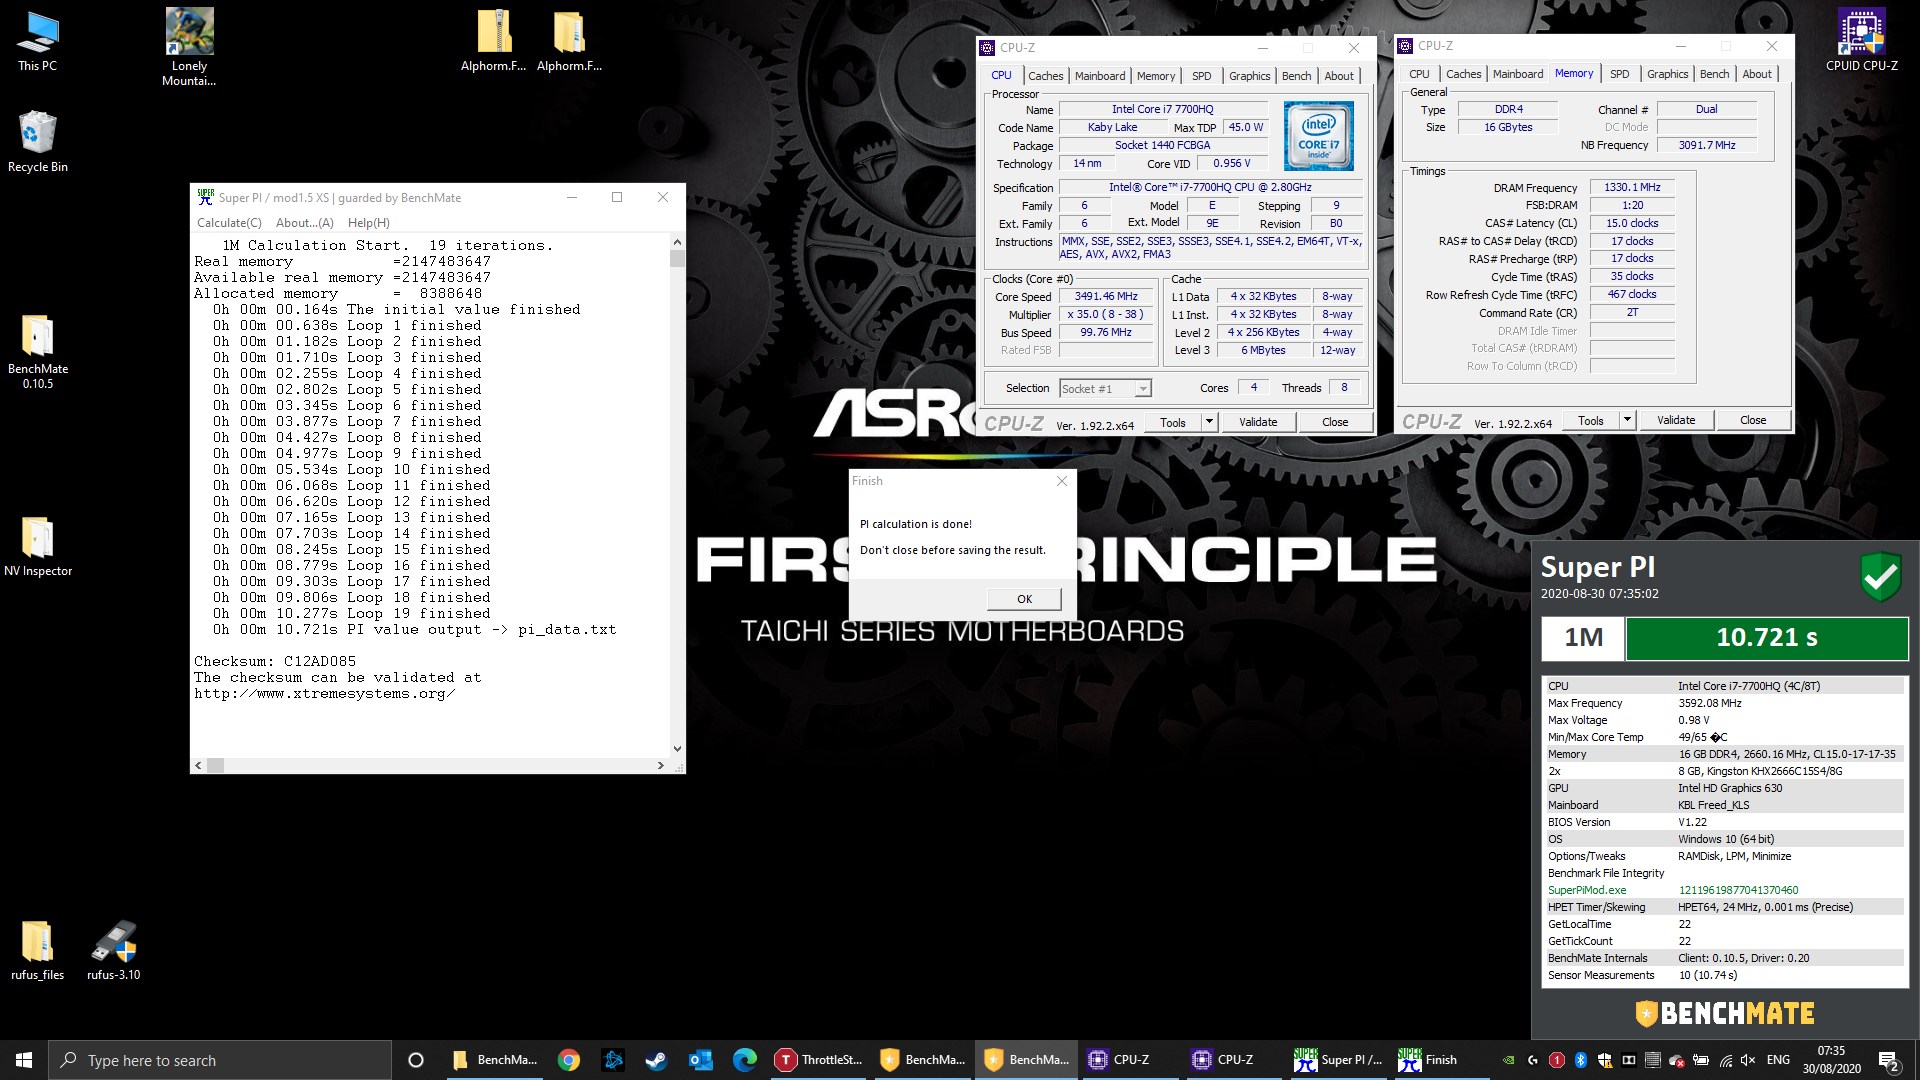Click Validate in the left CPU-Z window

click(1258, 422)
